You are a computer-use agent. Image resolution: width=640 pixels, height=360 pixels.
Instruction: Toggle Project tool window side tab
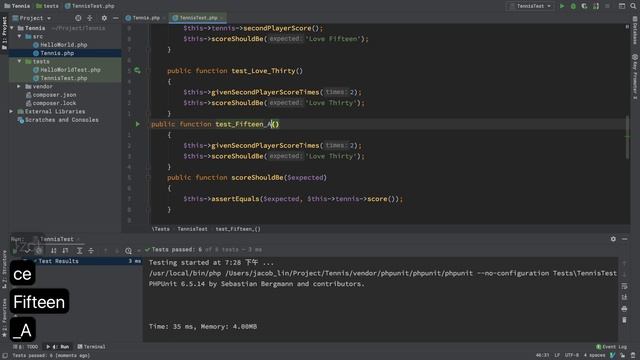(x=4, y=33)
